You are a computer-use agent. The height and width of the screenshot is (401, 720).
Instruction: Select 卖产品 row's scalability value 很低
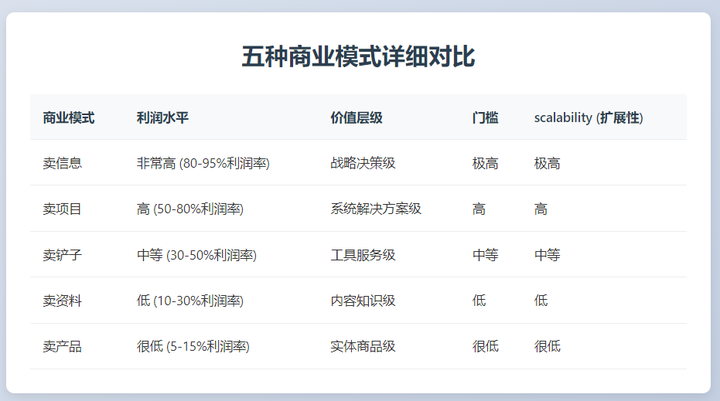tap(547, 346)
